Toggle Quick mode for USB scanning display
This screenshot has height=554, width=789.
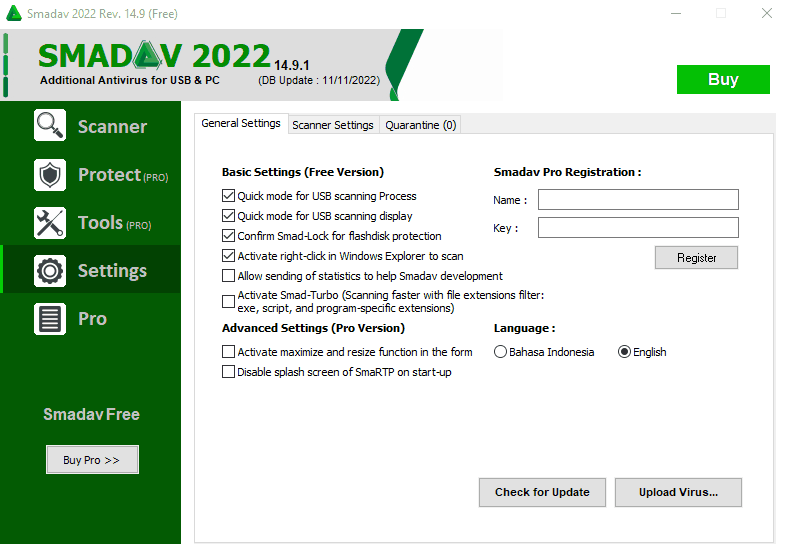click(x=228, y=216)
